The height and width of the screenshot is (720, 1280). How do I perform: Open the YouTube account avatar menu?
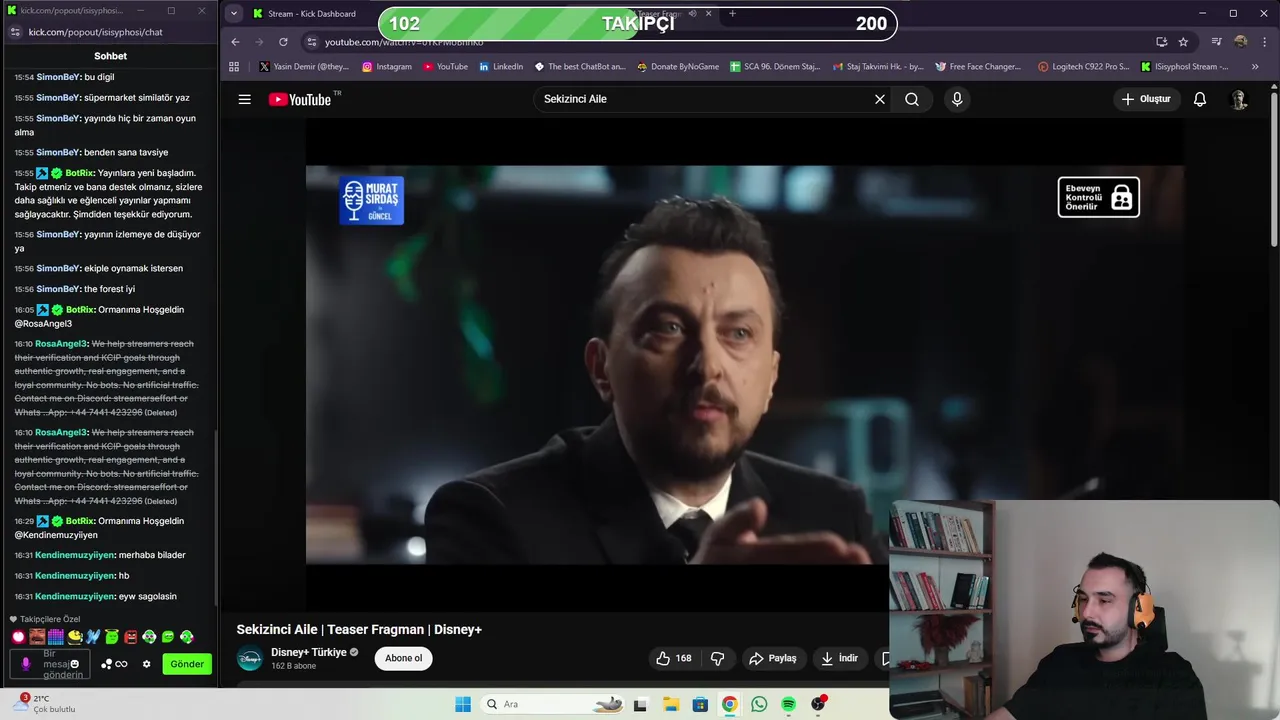pyautogui.click(x=1239, y=99)
